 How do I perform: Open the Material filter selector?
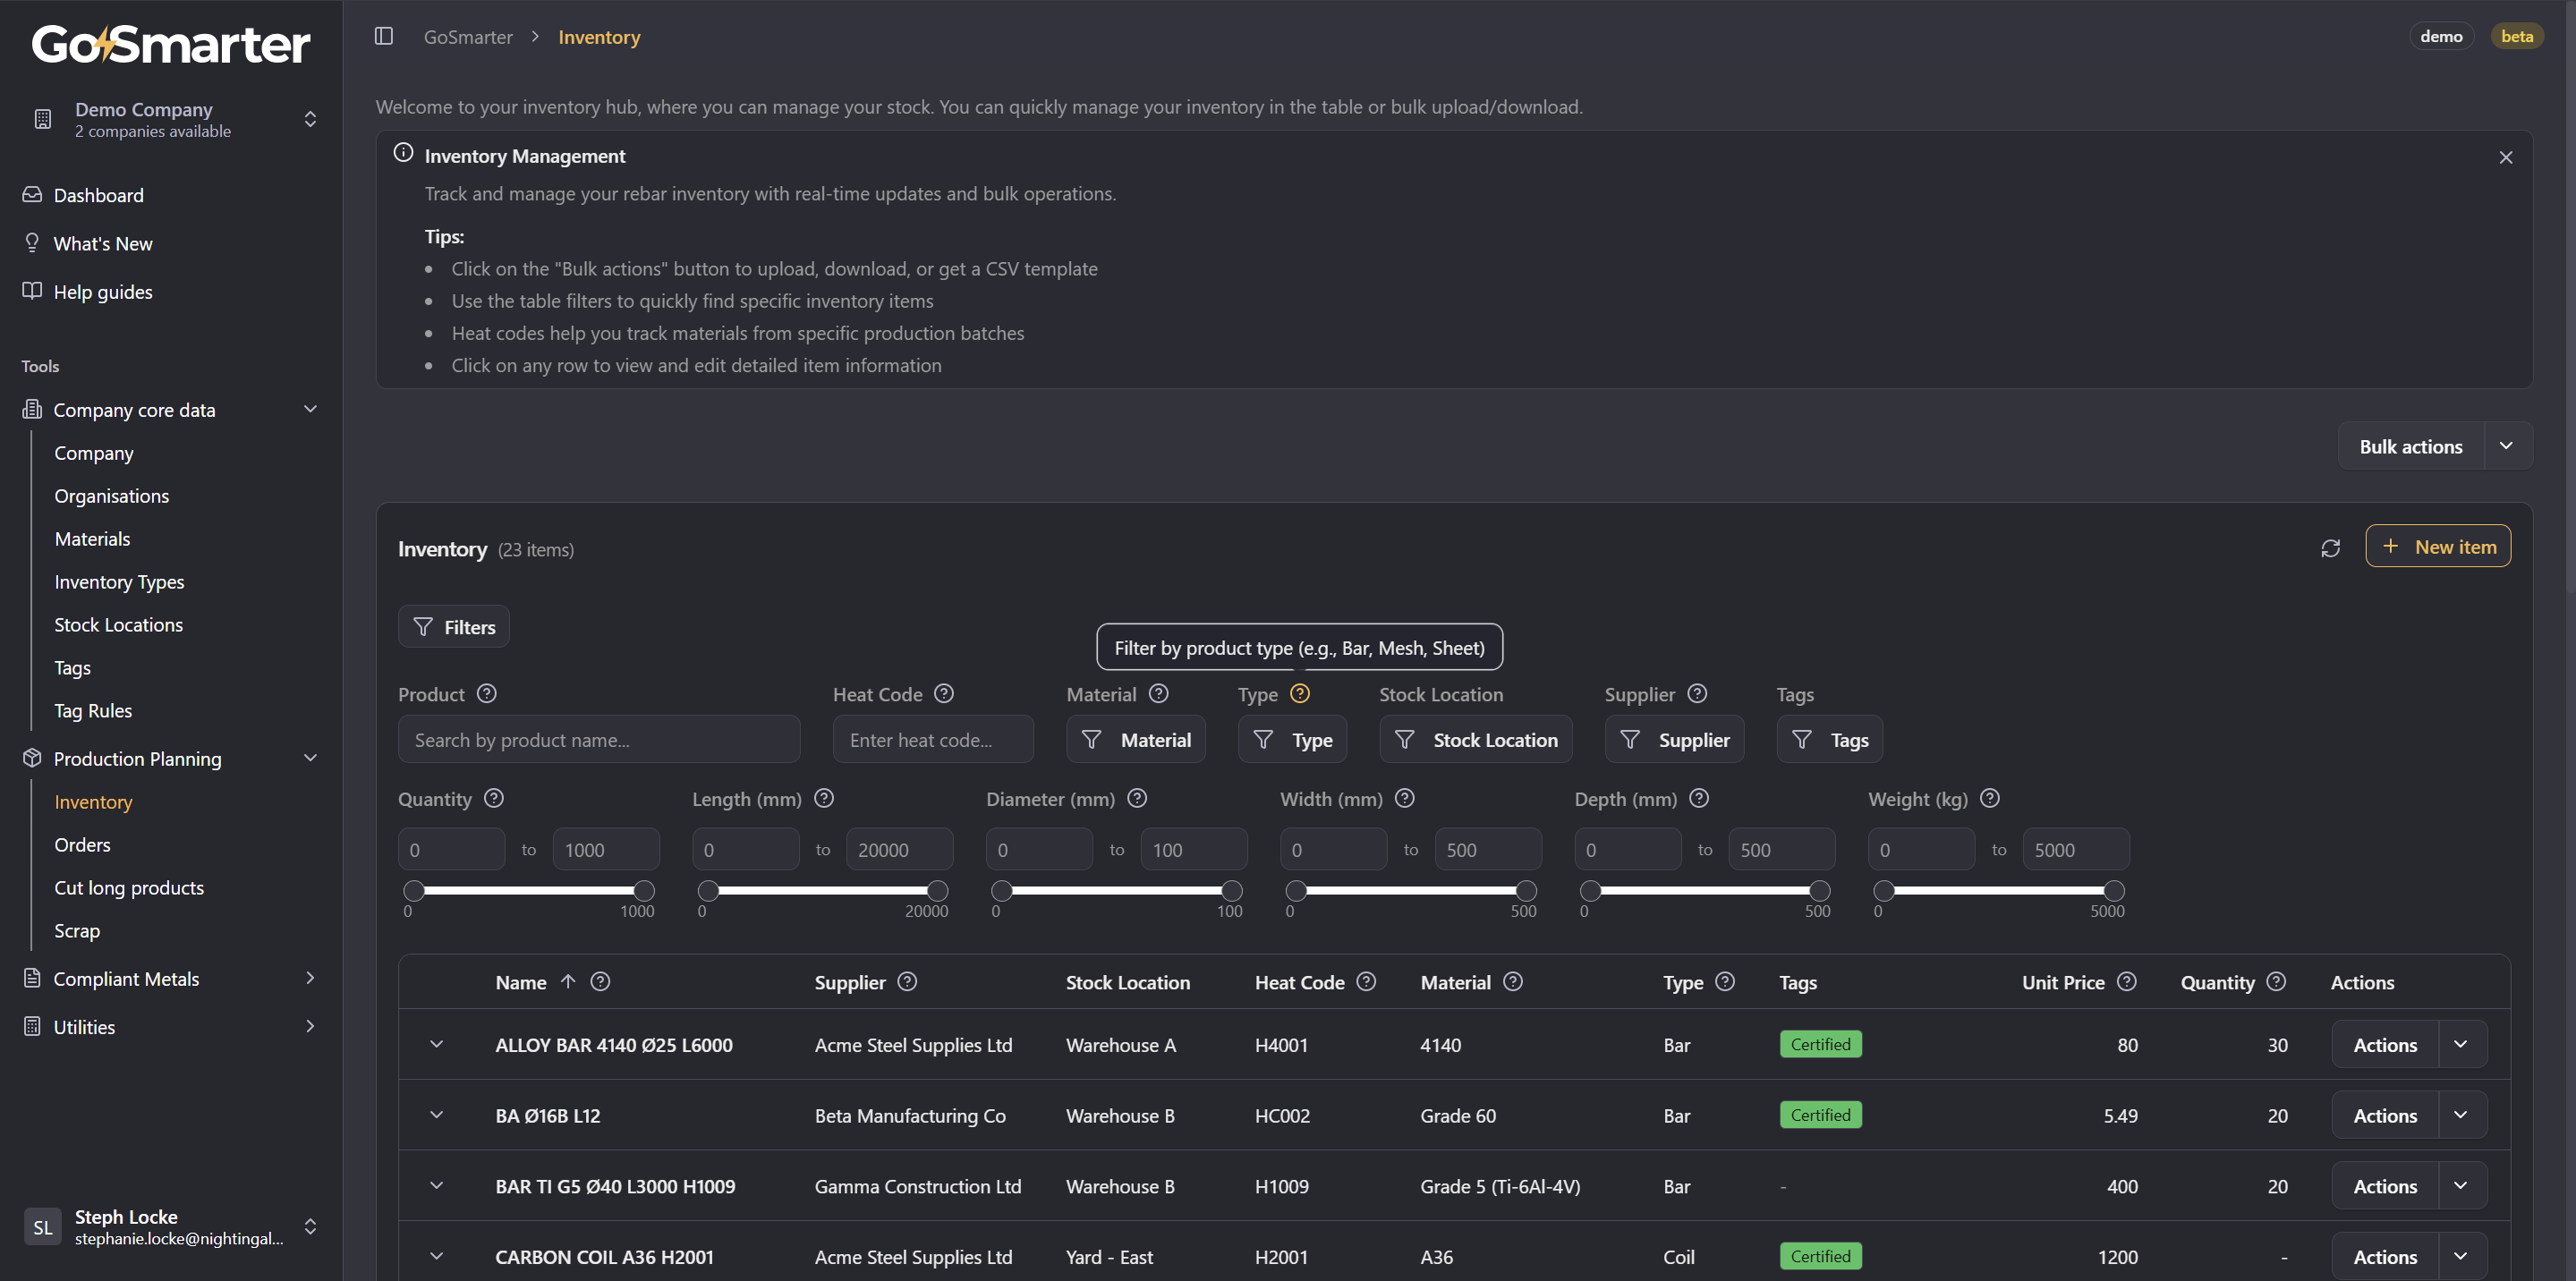[x=1136, y=740]
